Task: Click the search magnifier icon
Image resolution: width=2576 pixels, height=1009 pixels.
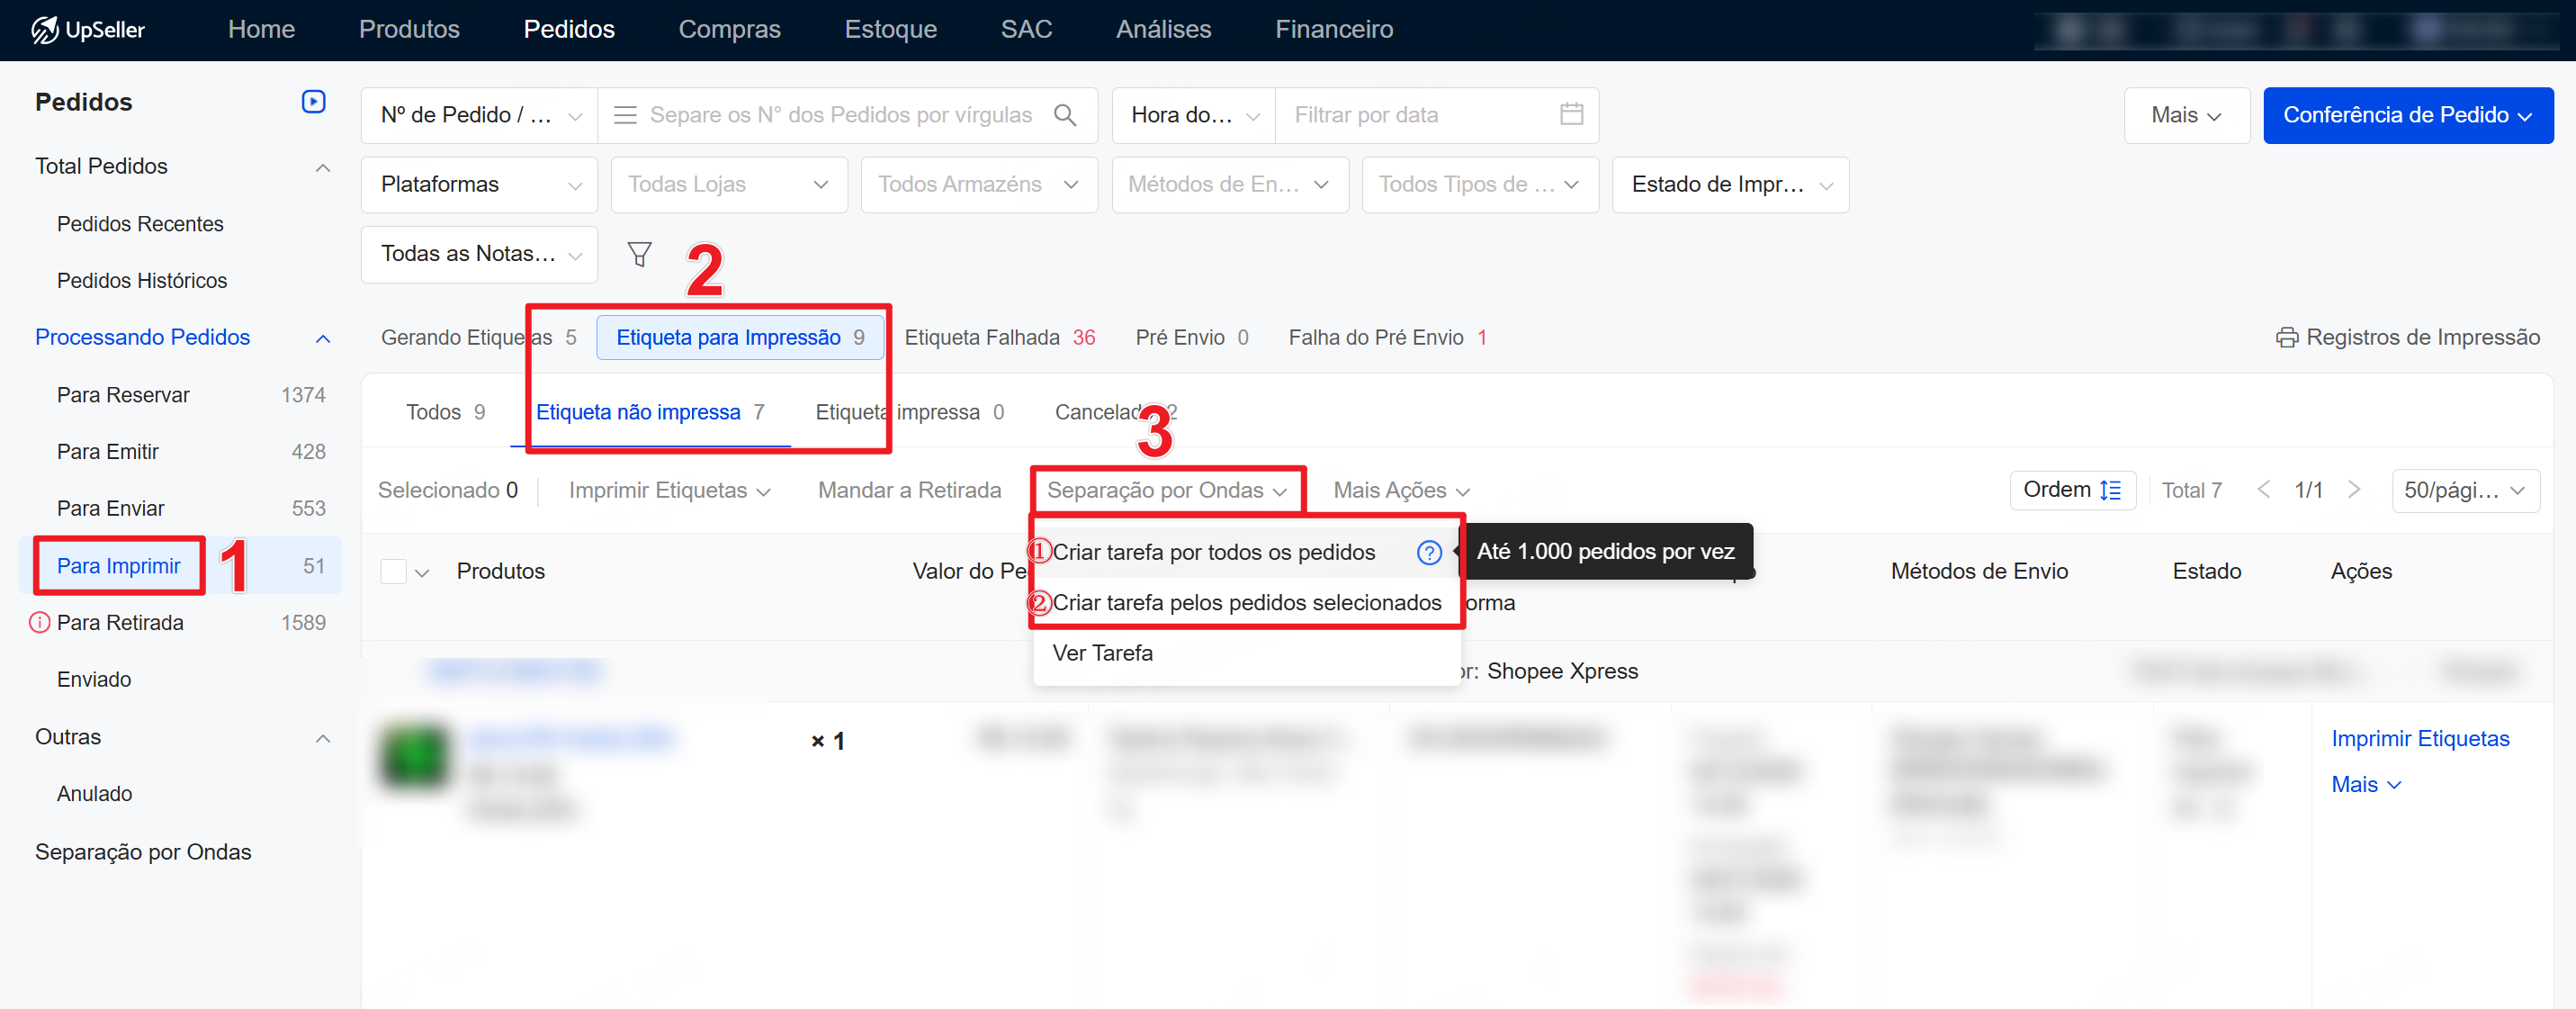Action: tap(1065, 115)
